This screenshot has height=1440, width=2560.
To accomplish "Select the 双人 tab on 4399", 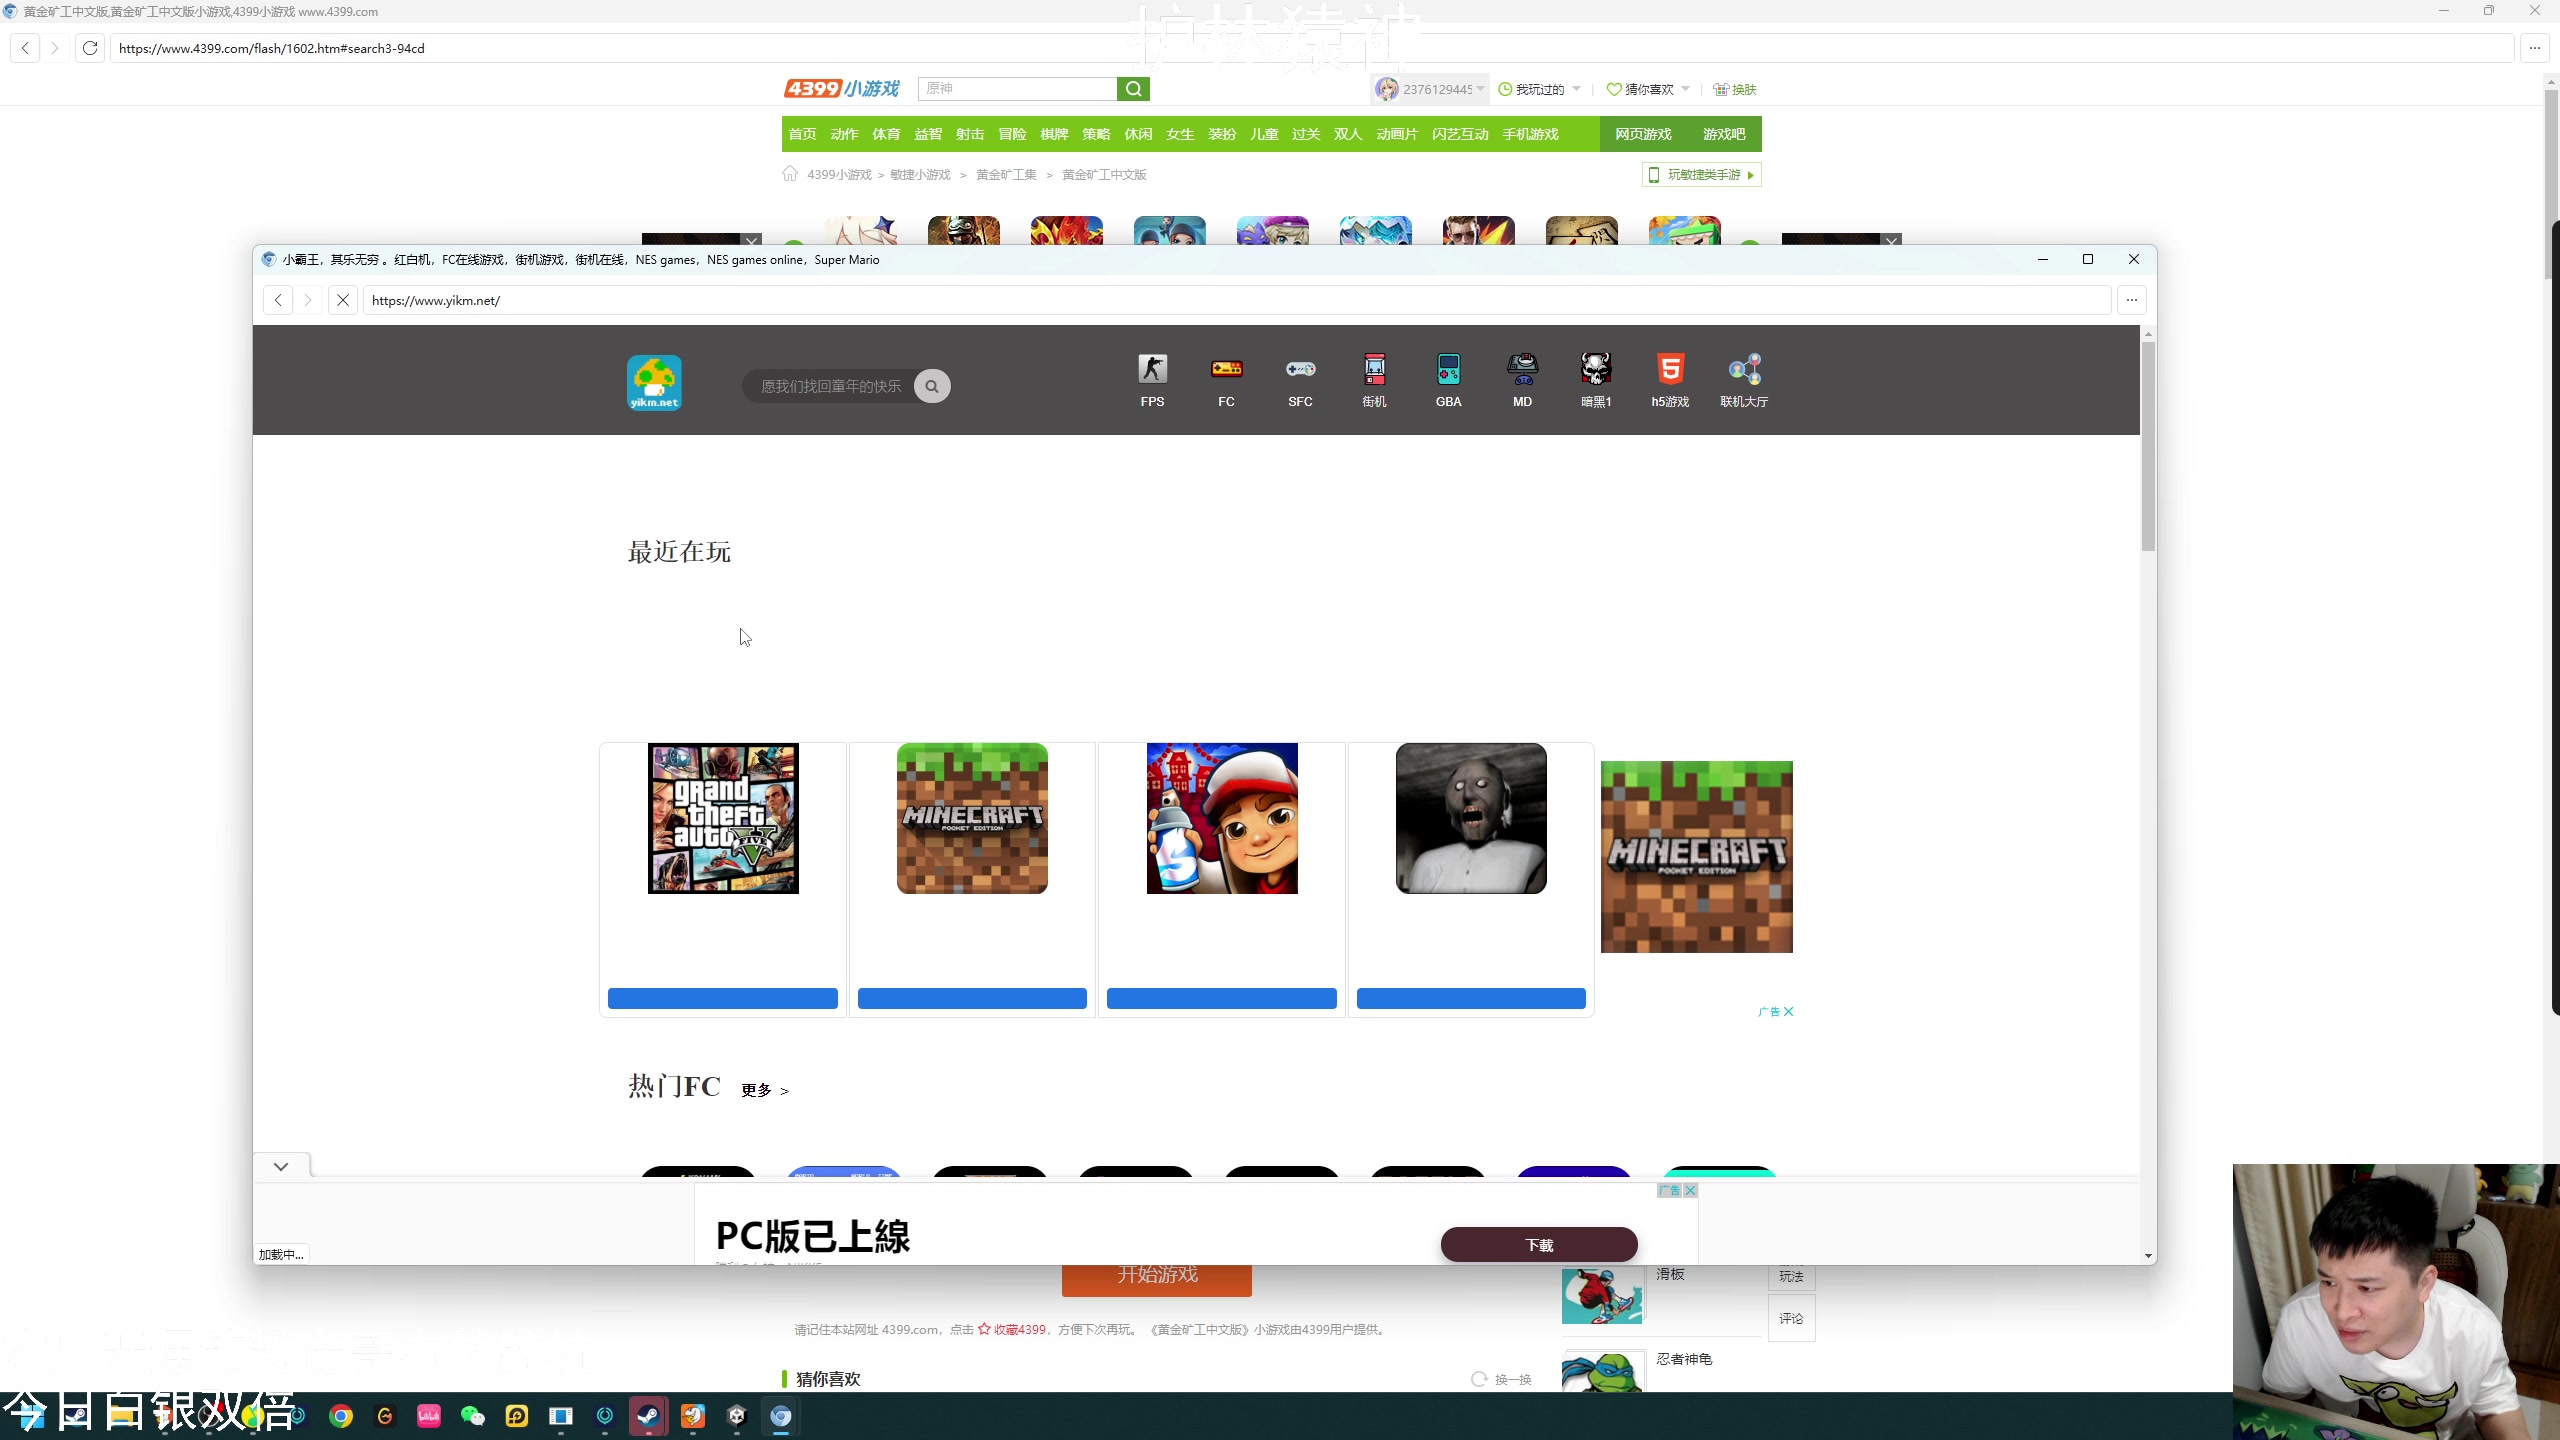I will [1348, 134].
